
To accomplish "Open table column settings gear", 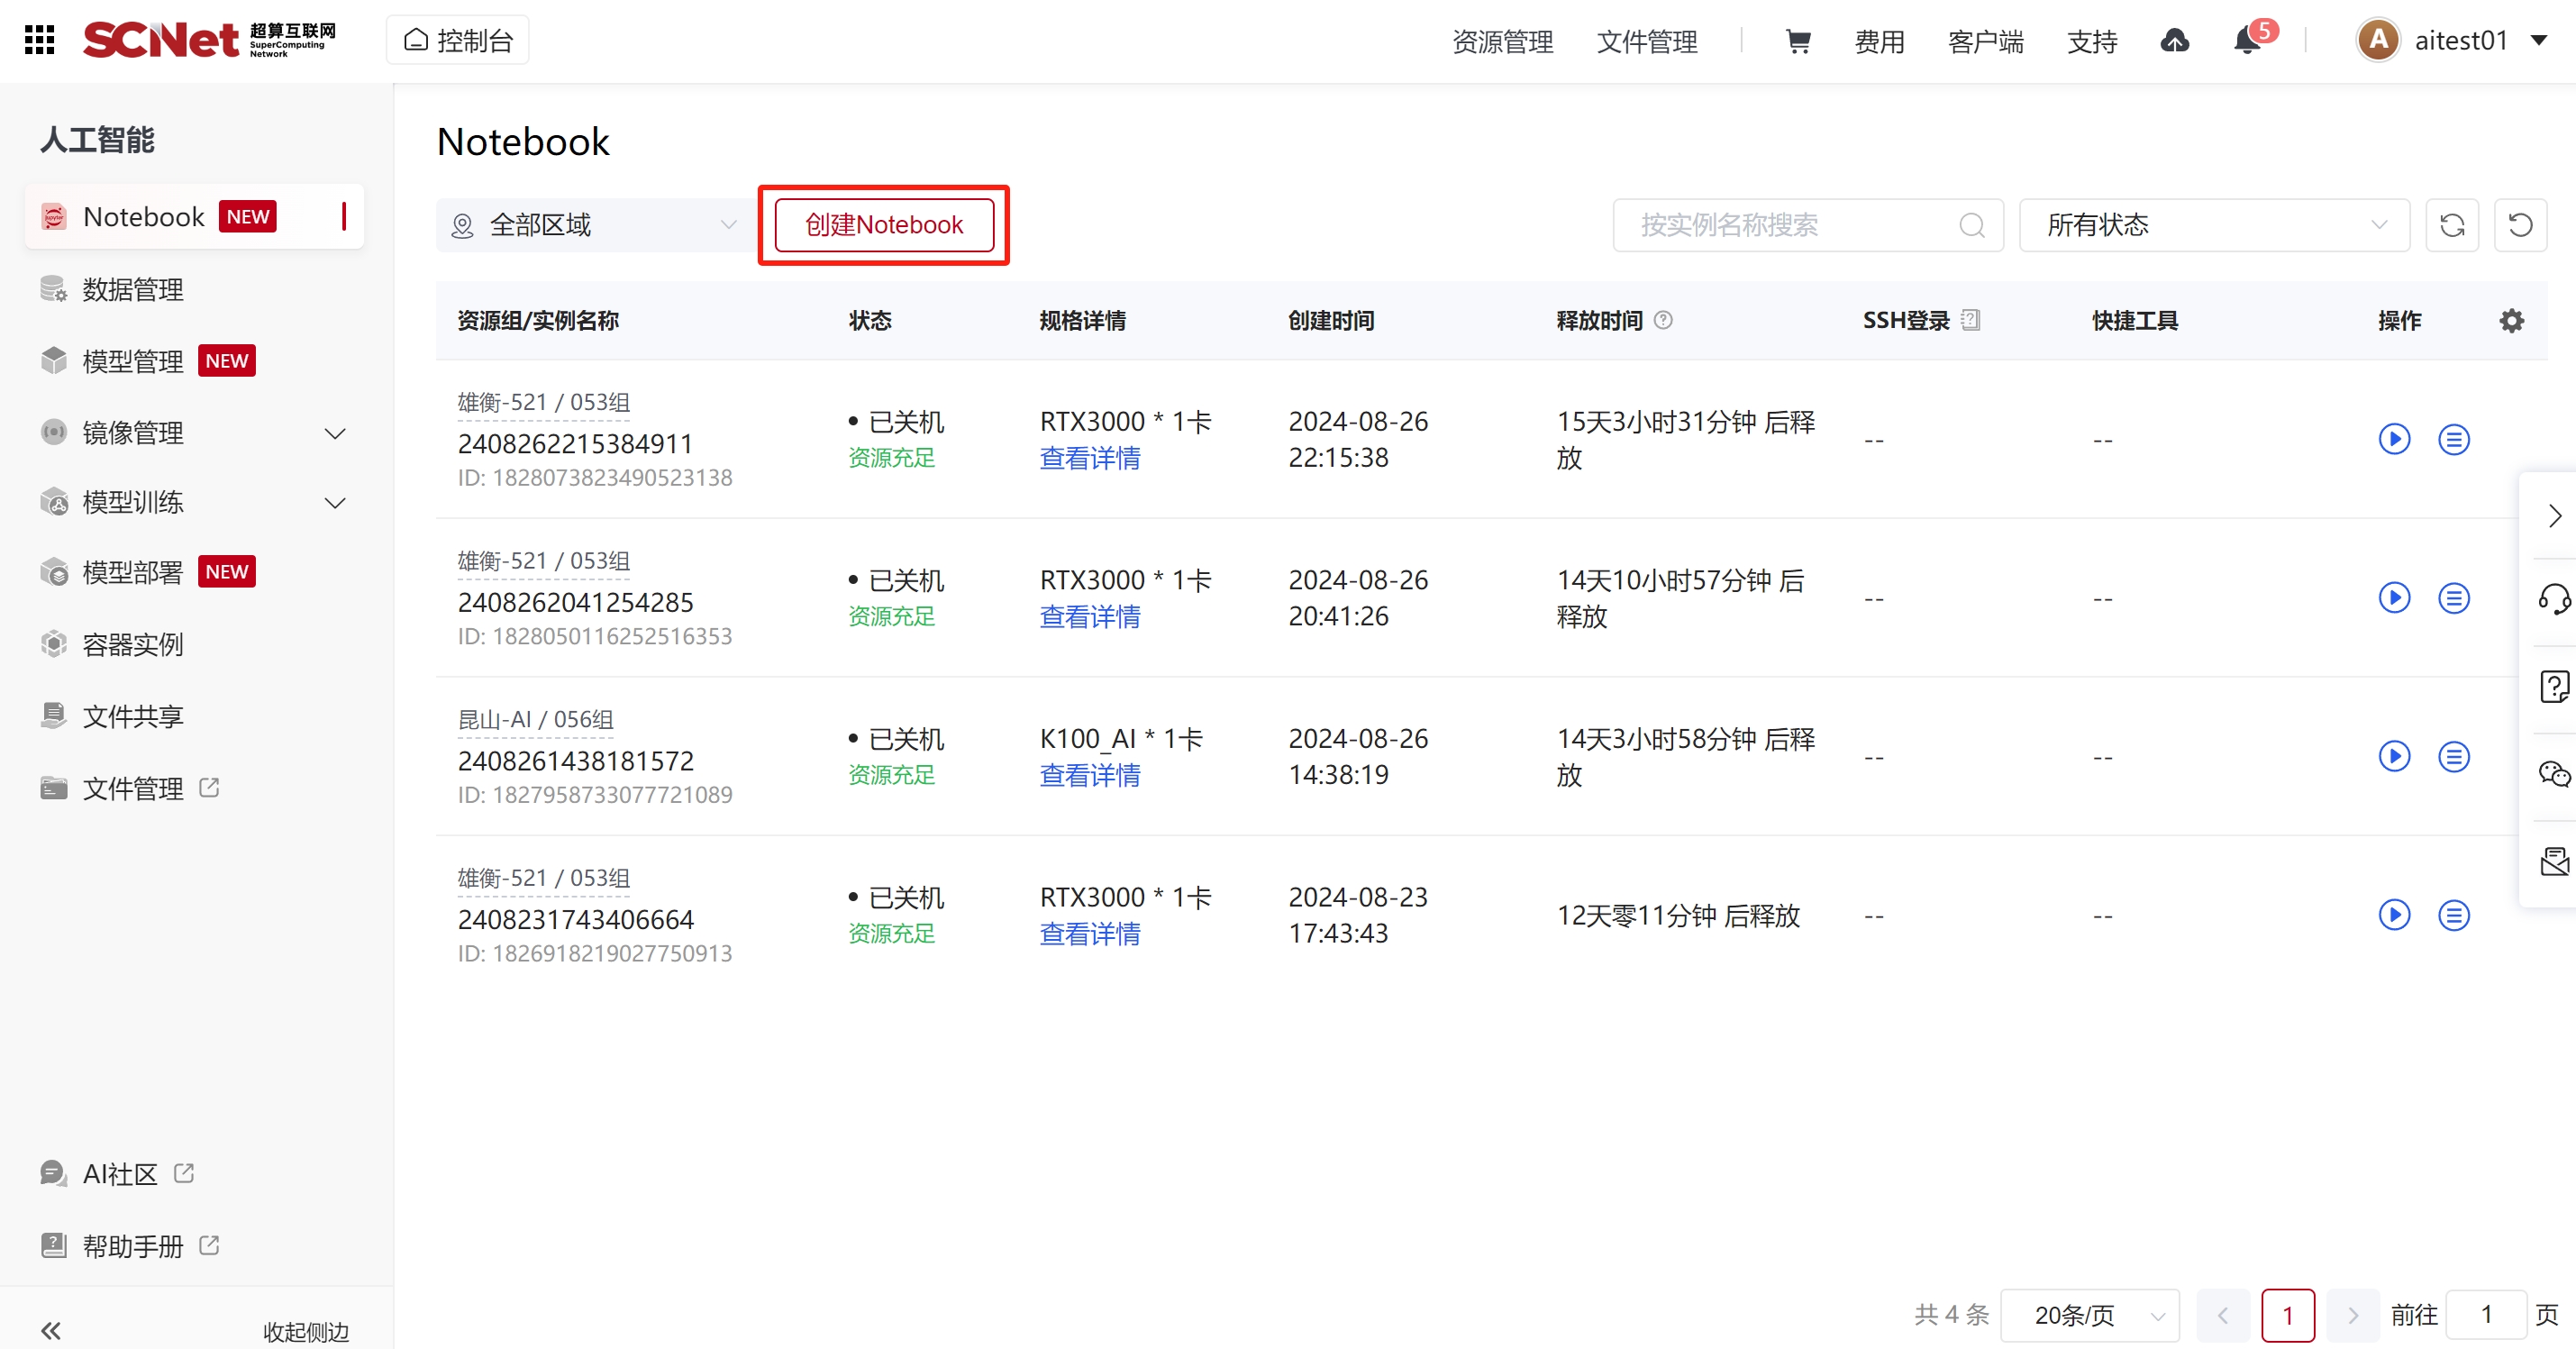I will [x=2511, y=321].
